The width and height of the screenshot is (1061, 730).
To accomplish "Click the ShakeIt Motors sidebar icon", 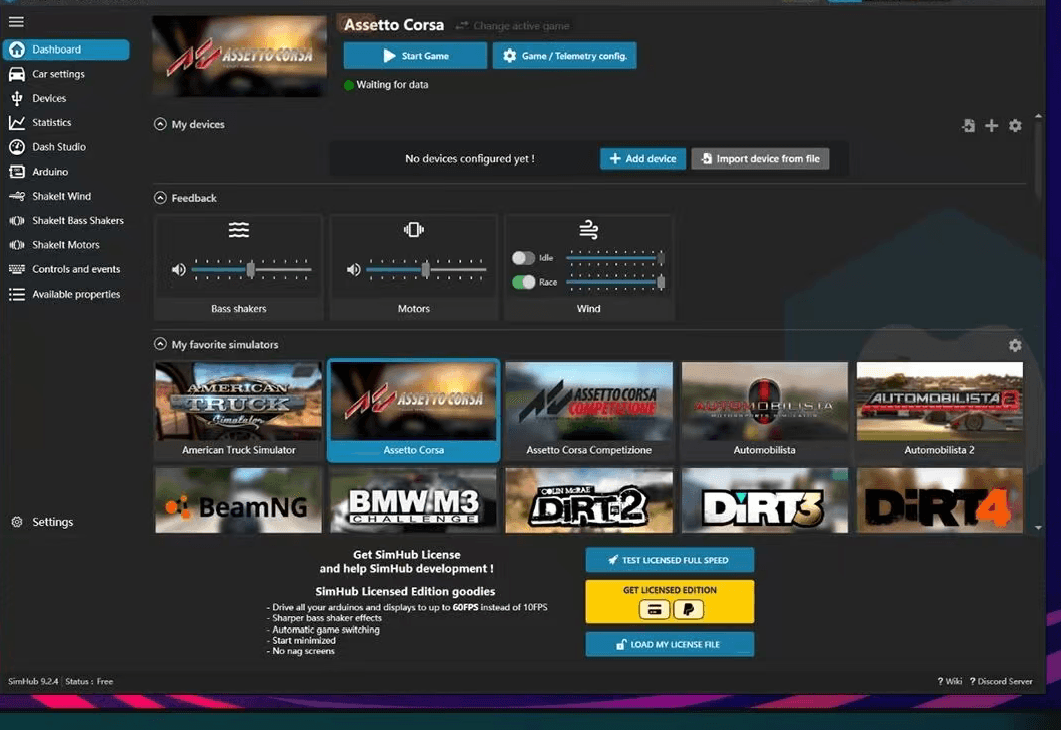I will 17,245.
